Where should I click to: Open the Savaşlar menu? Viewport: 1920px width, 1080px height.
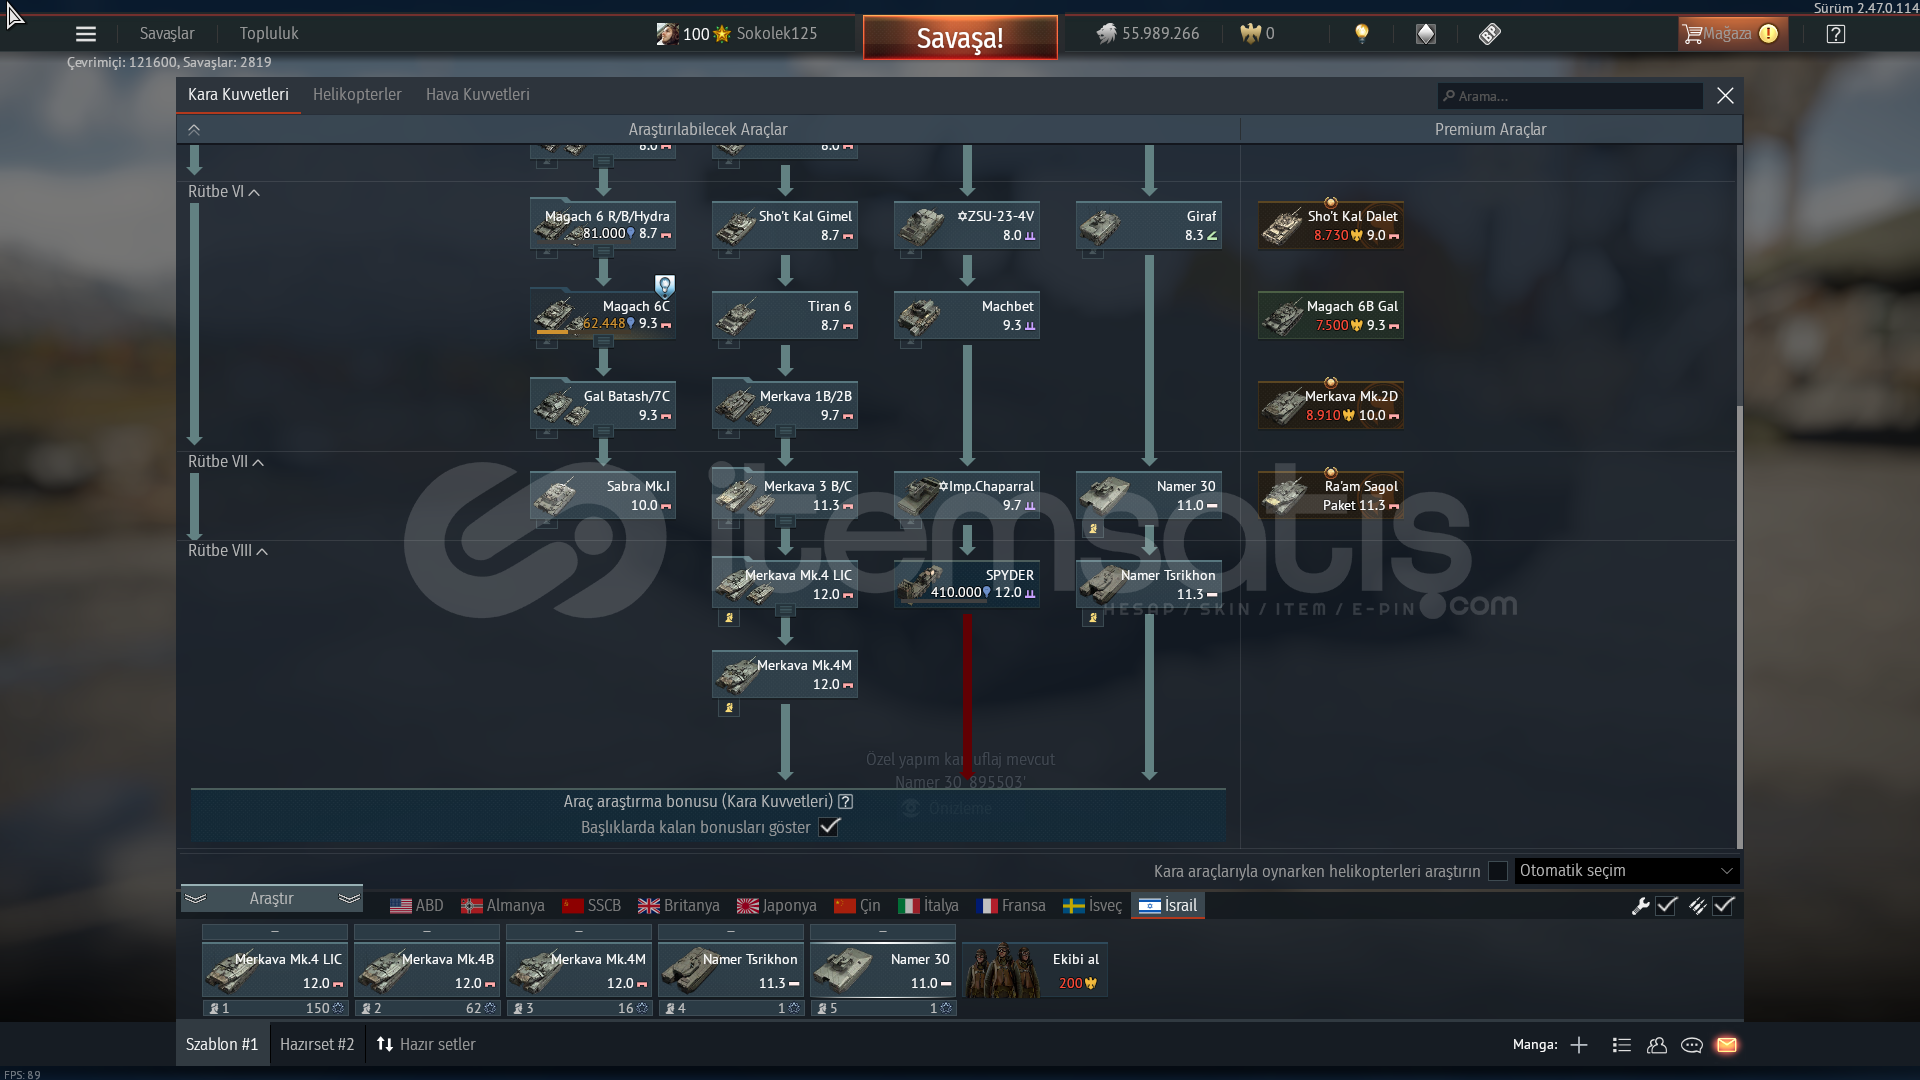pyautogui.click(x=167, y=34)
